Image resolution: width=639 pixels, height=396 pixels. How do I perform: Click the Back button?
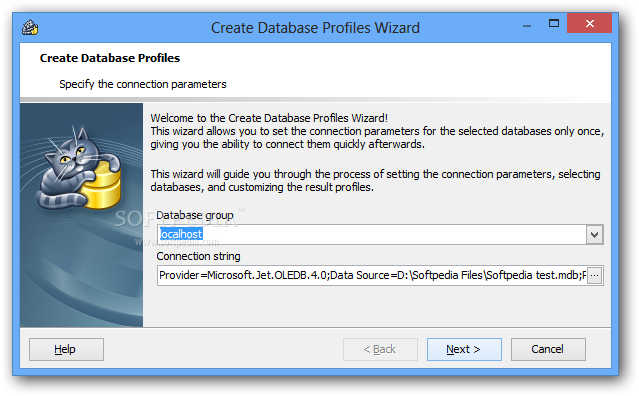pyautogui.click(x=380, y=350)
